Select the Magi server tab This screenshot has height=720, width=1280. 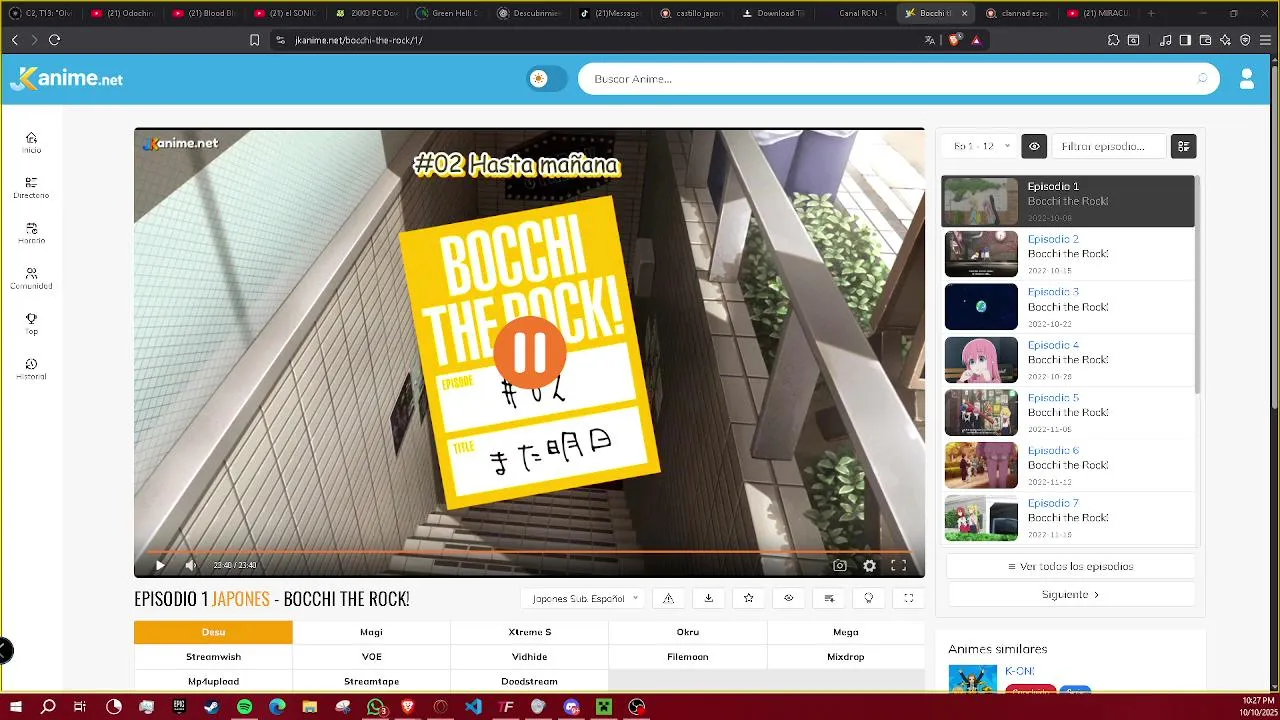[371, 632]
